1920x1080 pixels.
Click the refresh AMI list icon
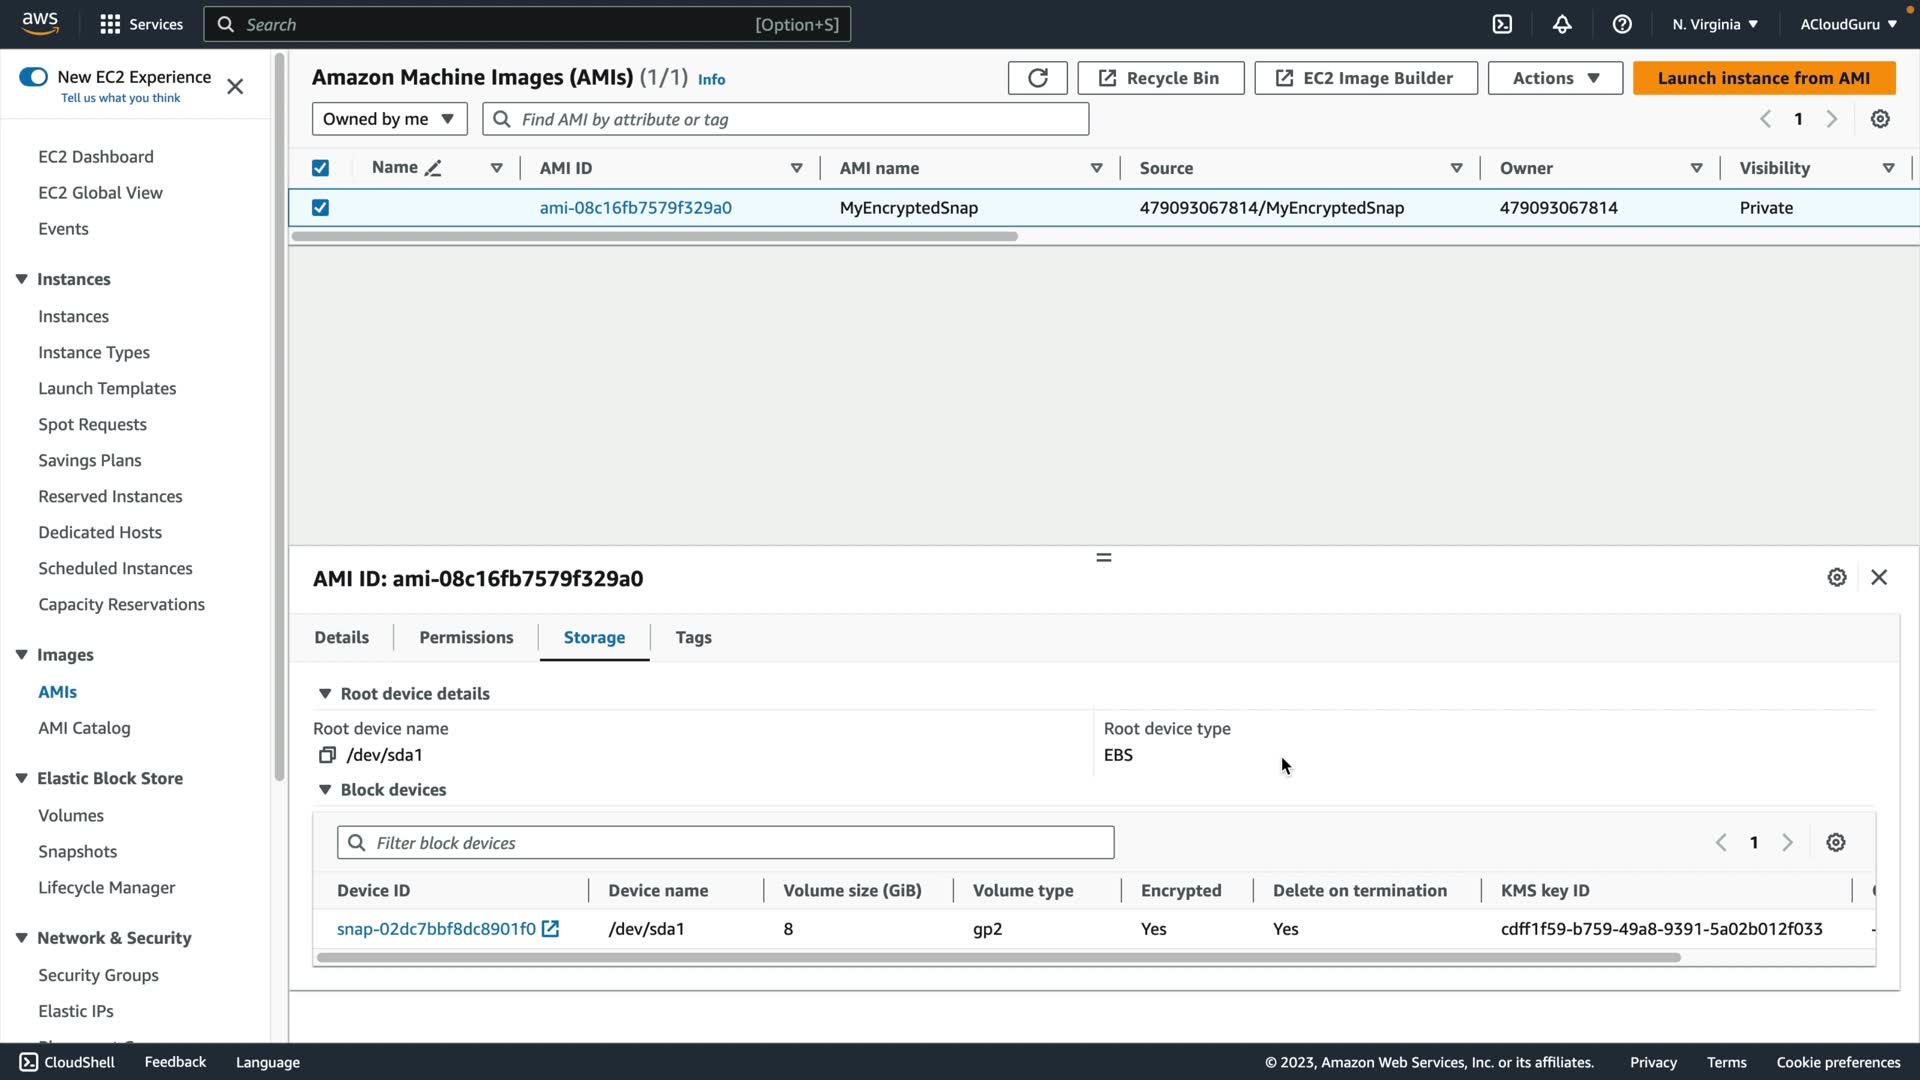pyautogui.click(x=1037, y=78)
